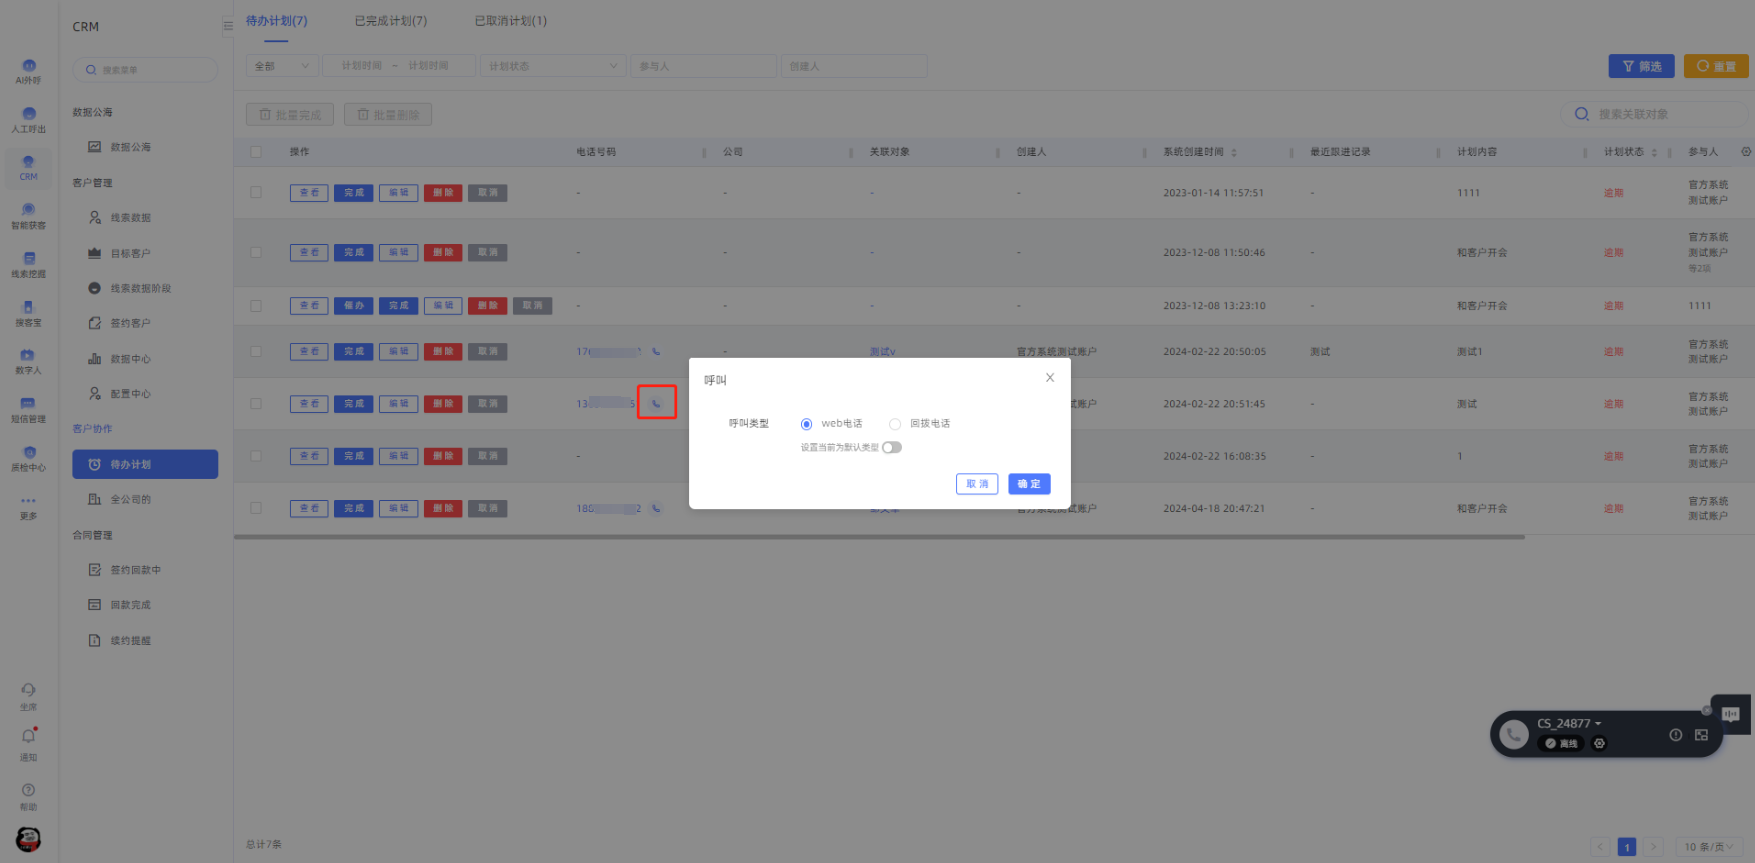The height and width of the screenshot is (863, 1755).
Task: Close the 呼叫 dialog with X
Action: [x=1049, y=378]
